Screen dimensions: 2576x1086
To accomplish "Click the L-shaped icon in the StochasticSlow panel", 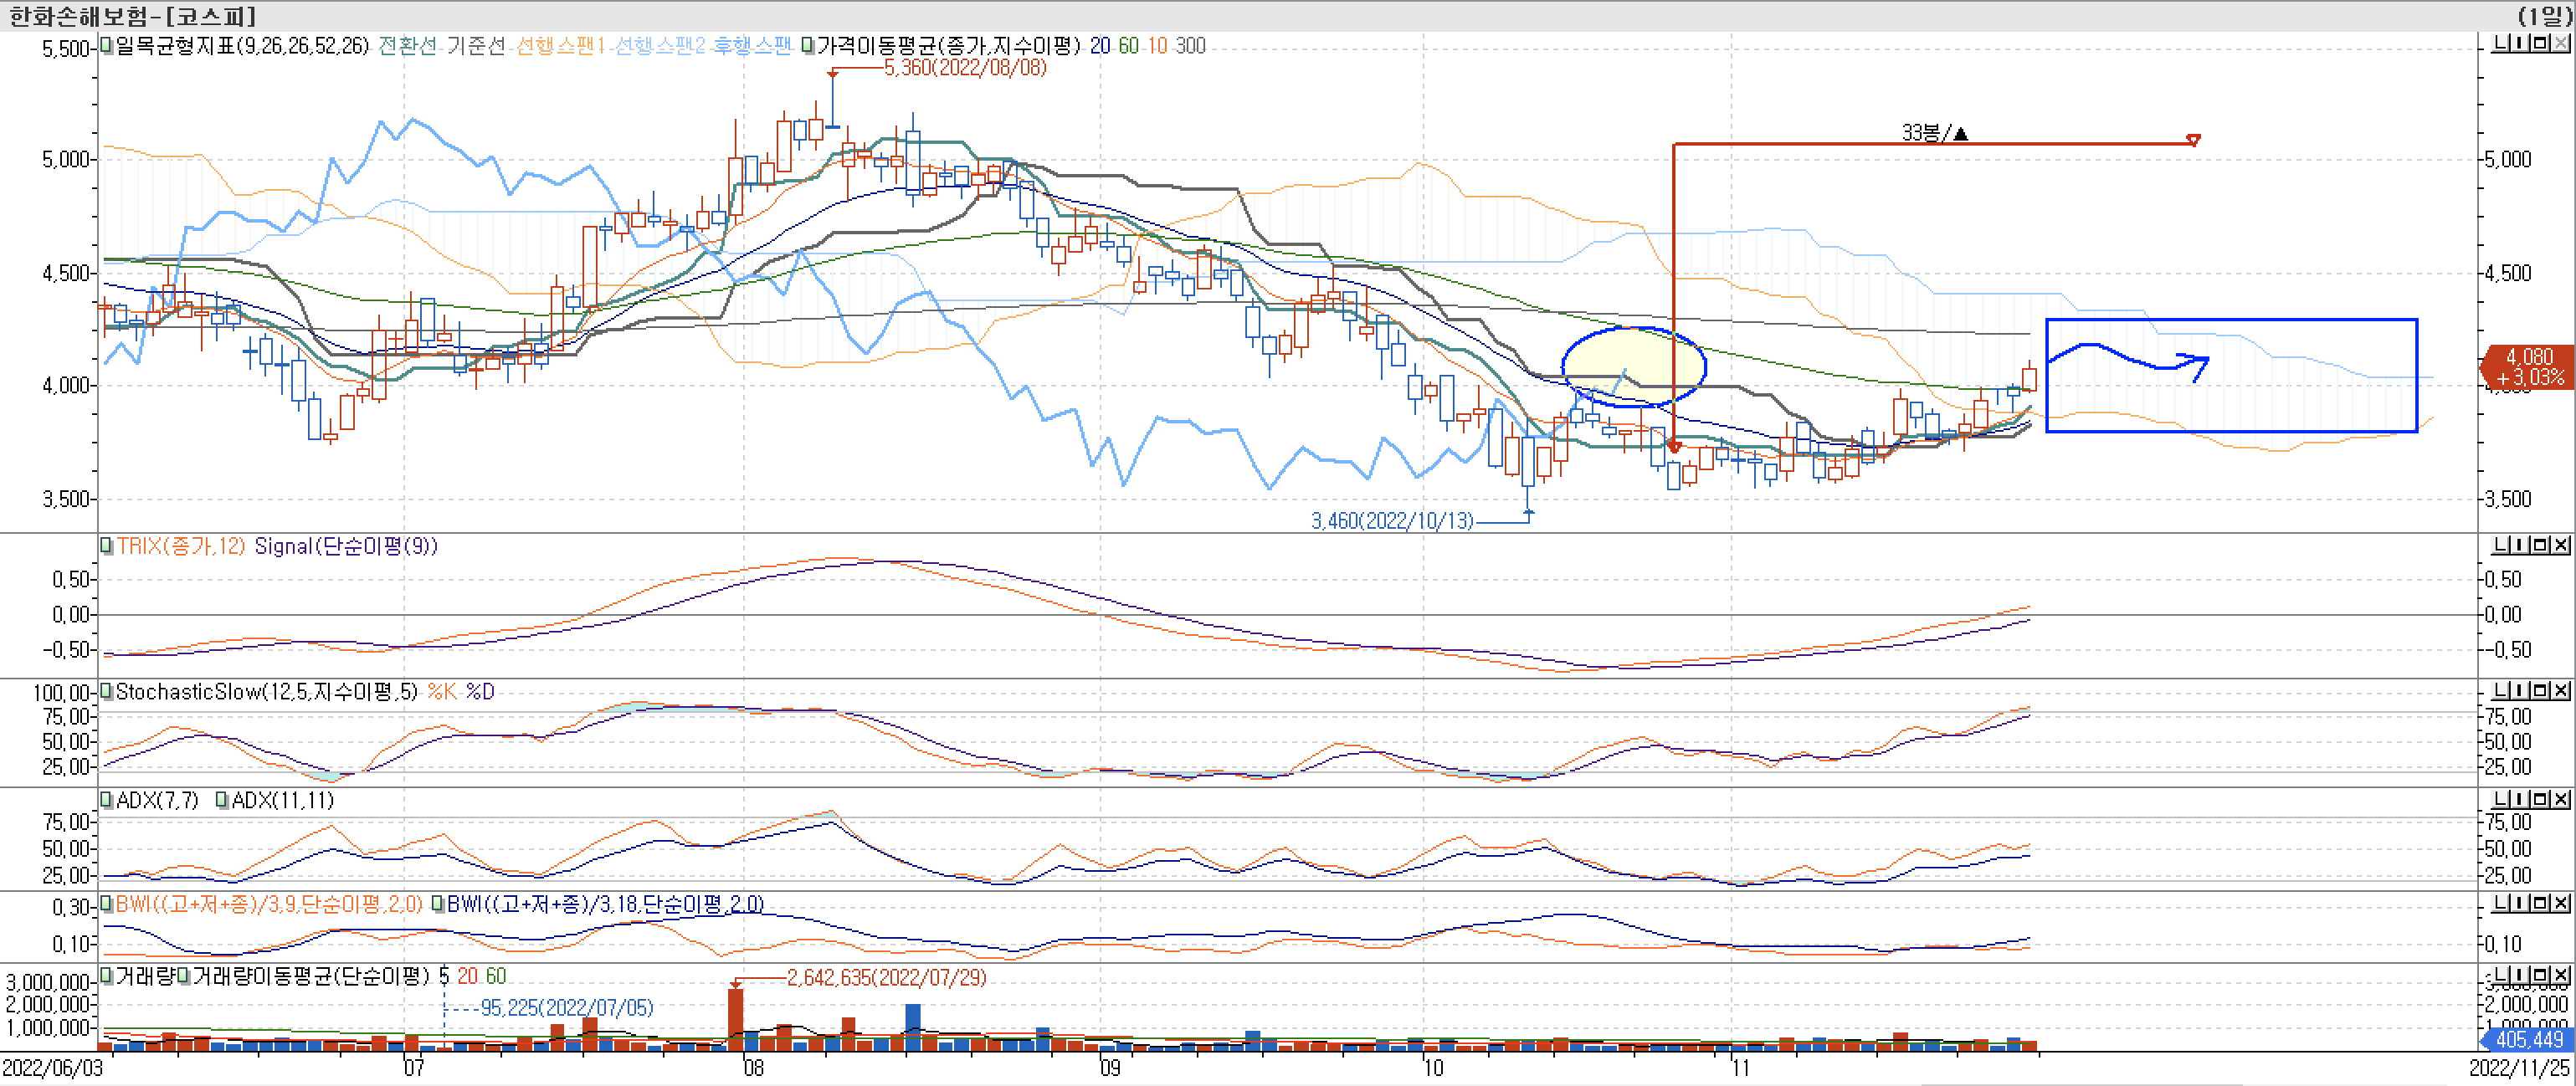I will (2499, 691).
